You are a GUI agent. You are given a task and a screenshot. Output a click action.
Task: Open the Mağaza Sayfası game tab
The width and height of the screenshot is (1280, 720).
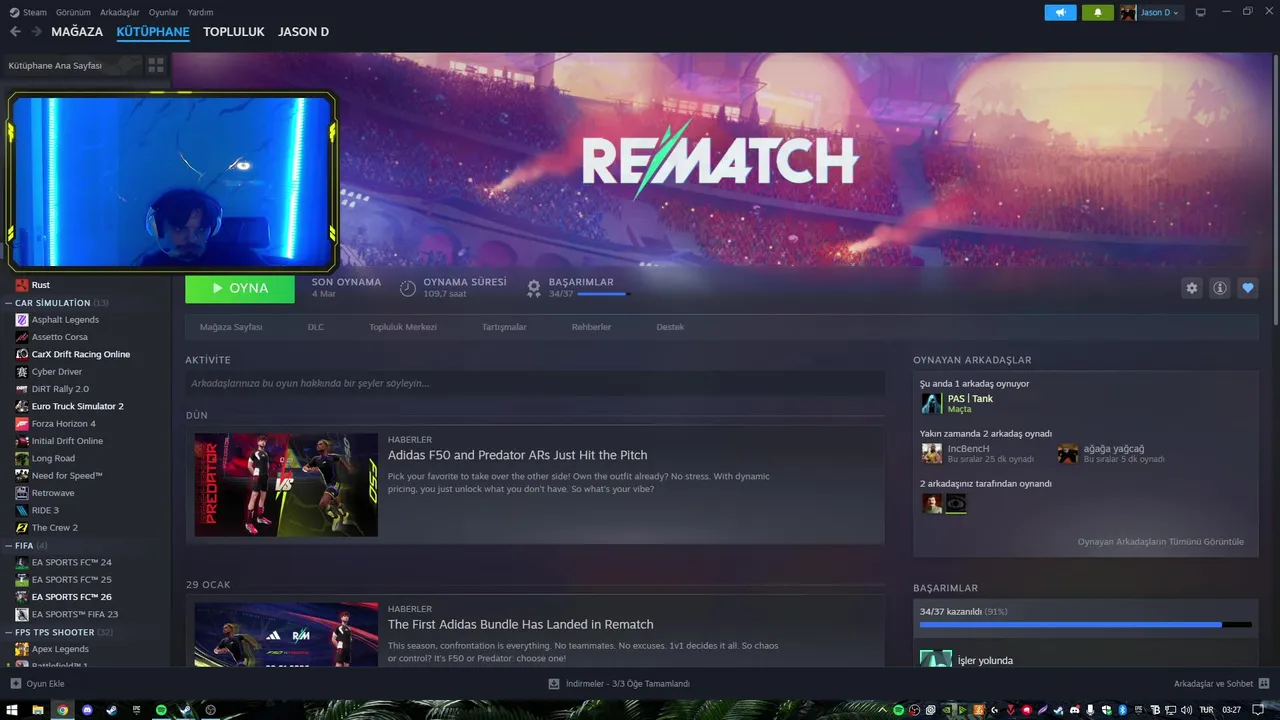click(231, 327)
